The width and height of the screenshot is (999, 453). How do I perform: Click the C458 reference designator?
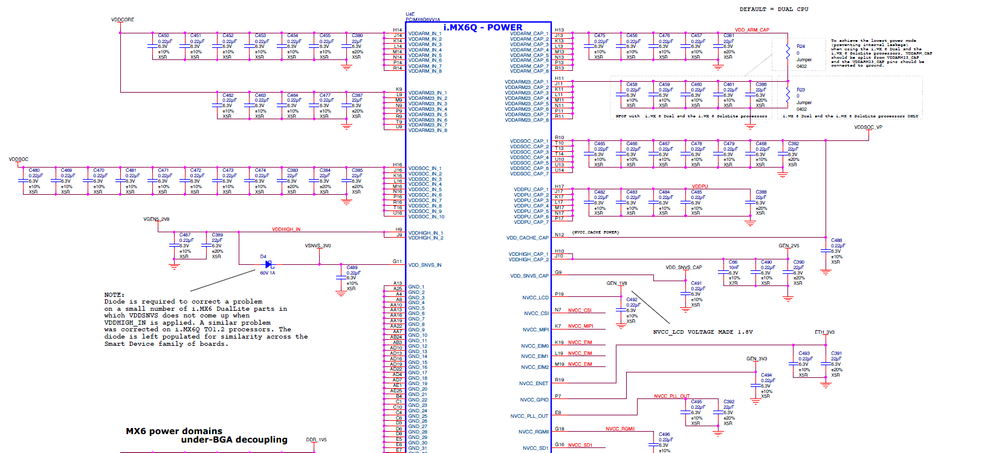[631, 84]
